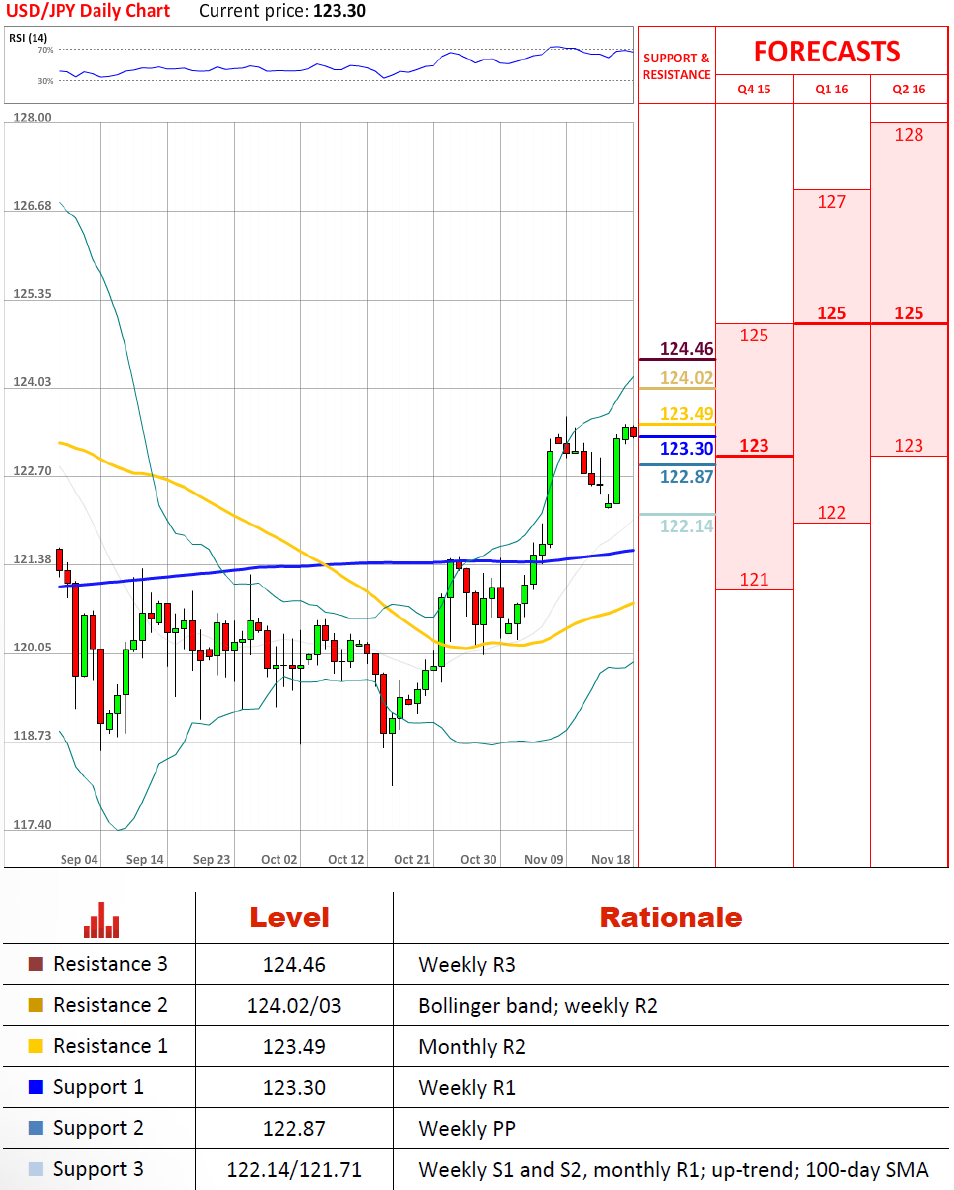Viewport: 954px width, 1190px height.
Task: Click the Support 2 steel-blue swatch
Action: click(x=36, y=1128)
